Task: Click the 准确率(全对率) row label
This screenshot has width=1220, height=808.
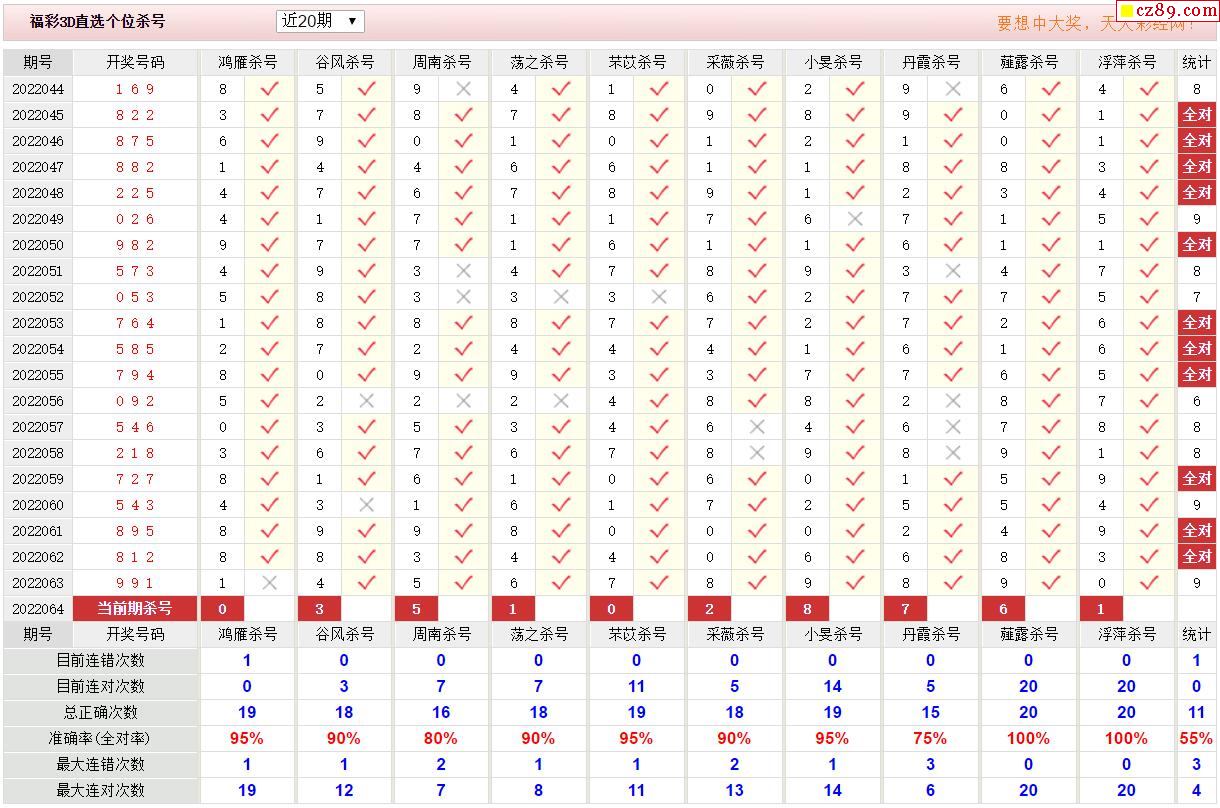Action: coord(100,738)
